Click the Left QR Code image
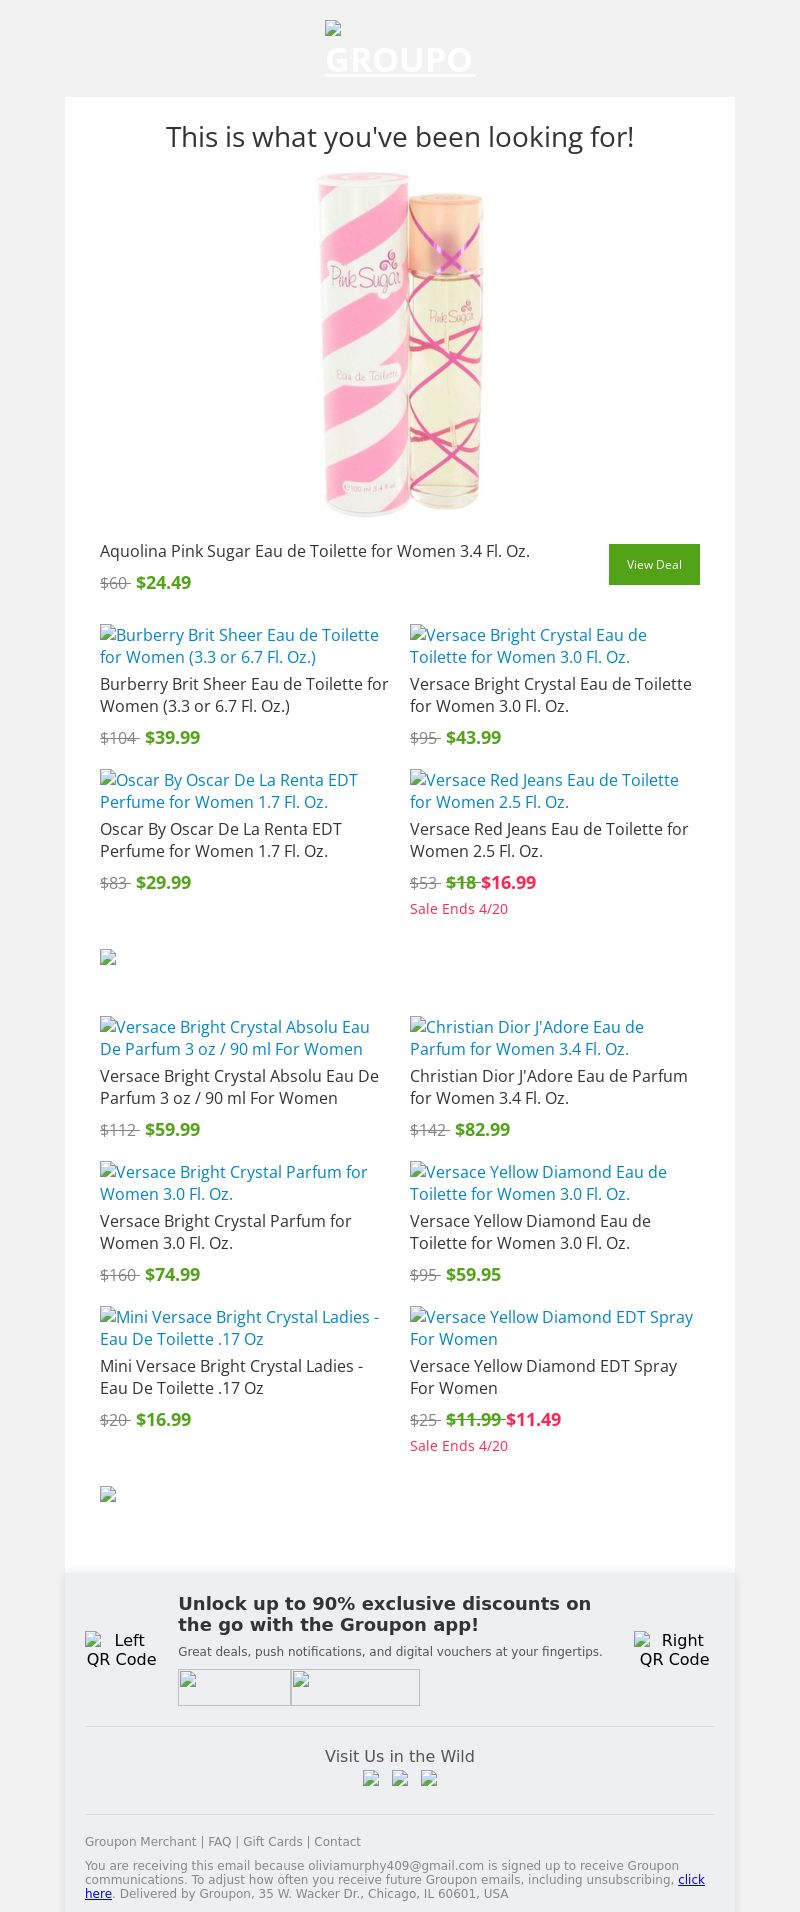800x1912 pixels. pos(122,1649)
